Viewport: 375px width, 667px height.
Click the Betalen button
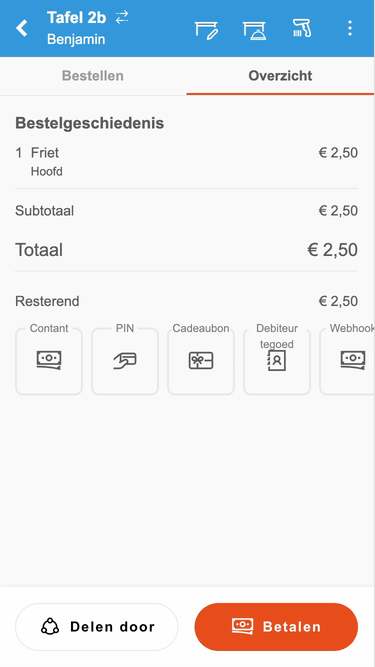(276, 627)
